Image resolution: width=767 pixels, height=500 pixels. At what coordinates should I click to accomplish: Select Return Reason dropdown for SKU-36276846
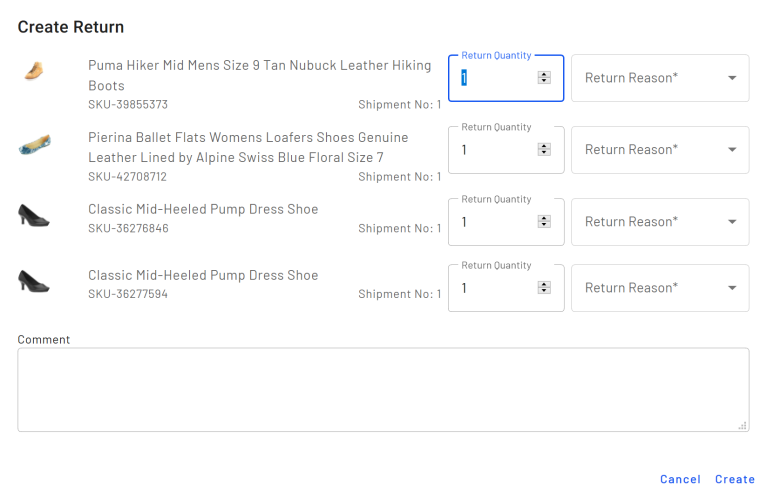pos(660,222)
